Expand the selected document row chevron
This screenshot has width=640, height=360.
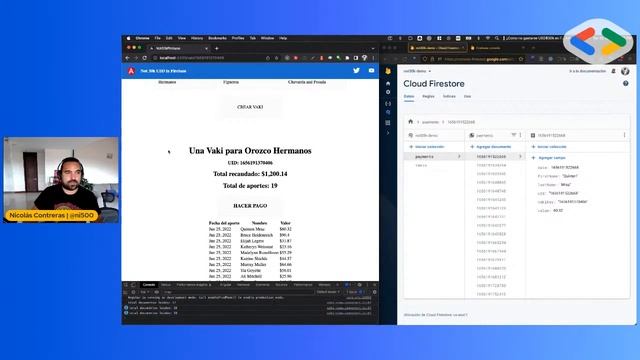[x=520, y=156]
